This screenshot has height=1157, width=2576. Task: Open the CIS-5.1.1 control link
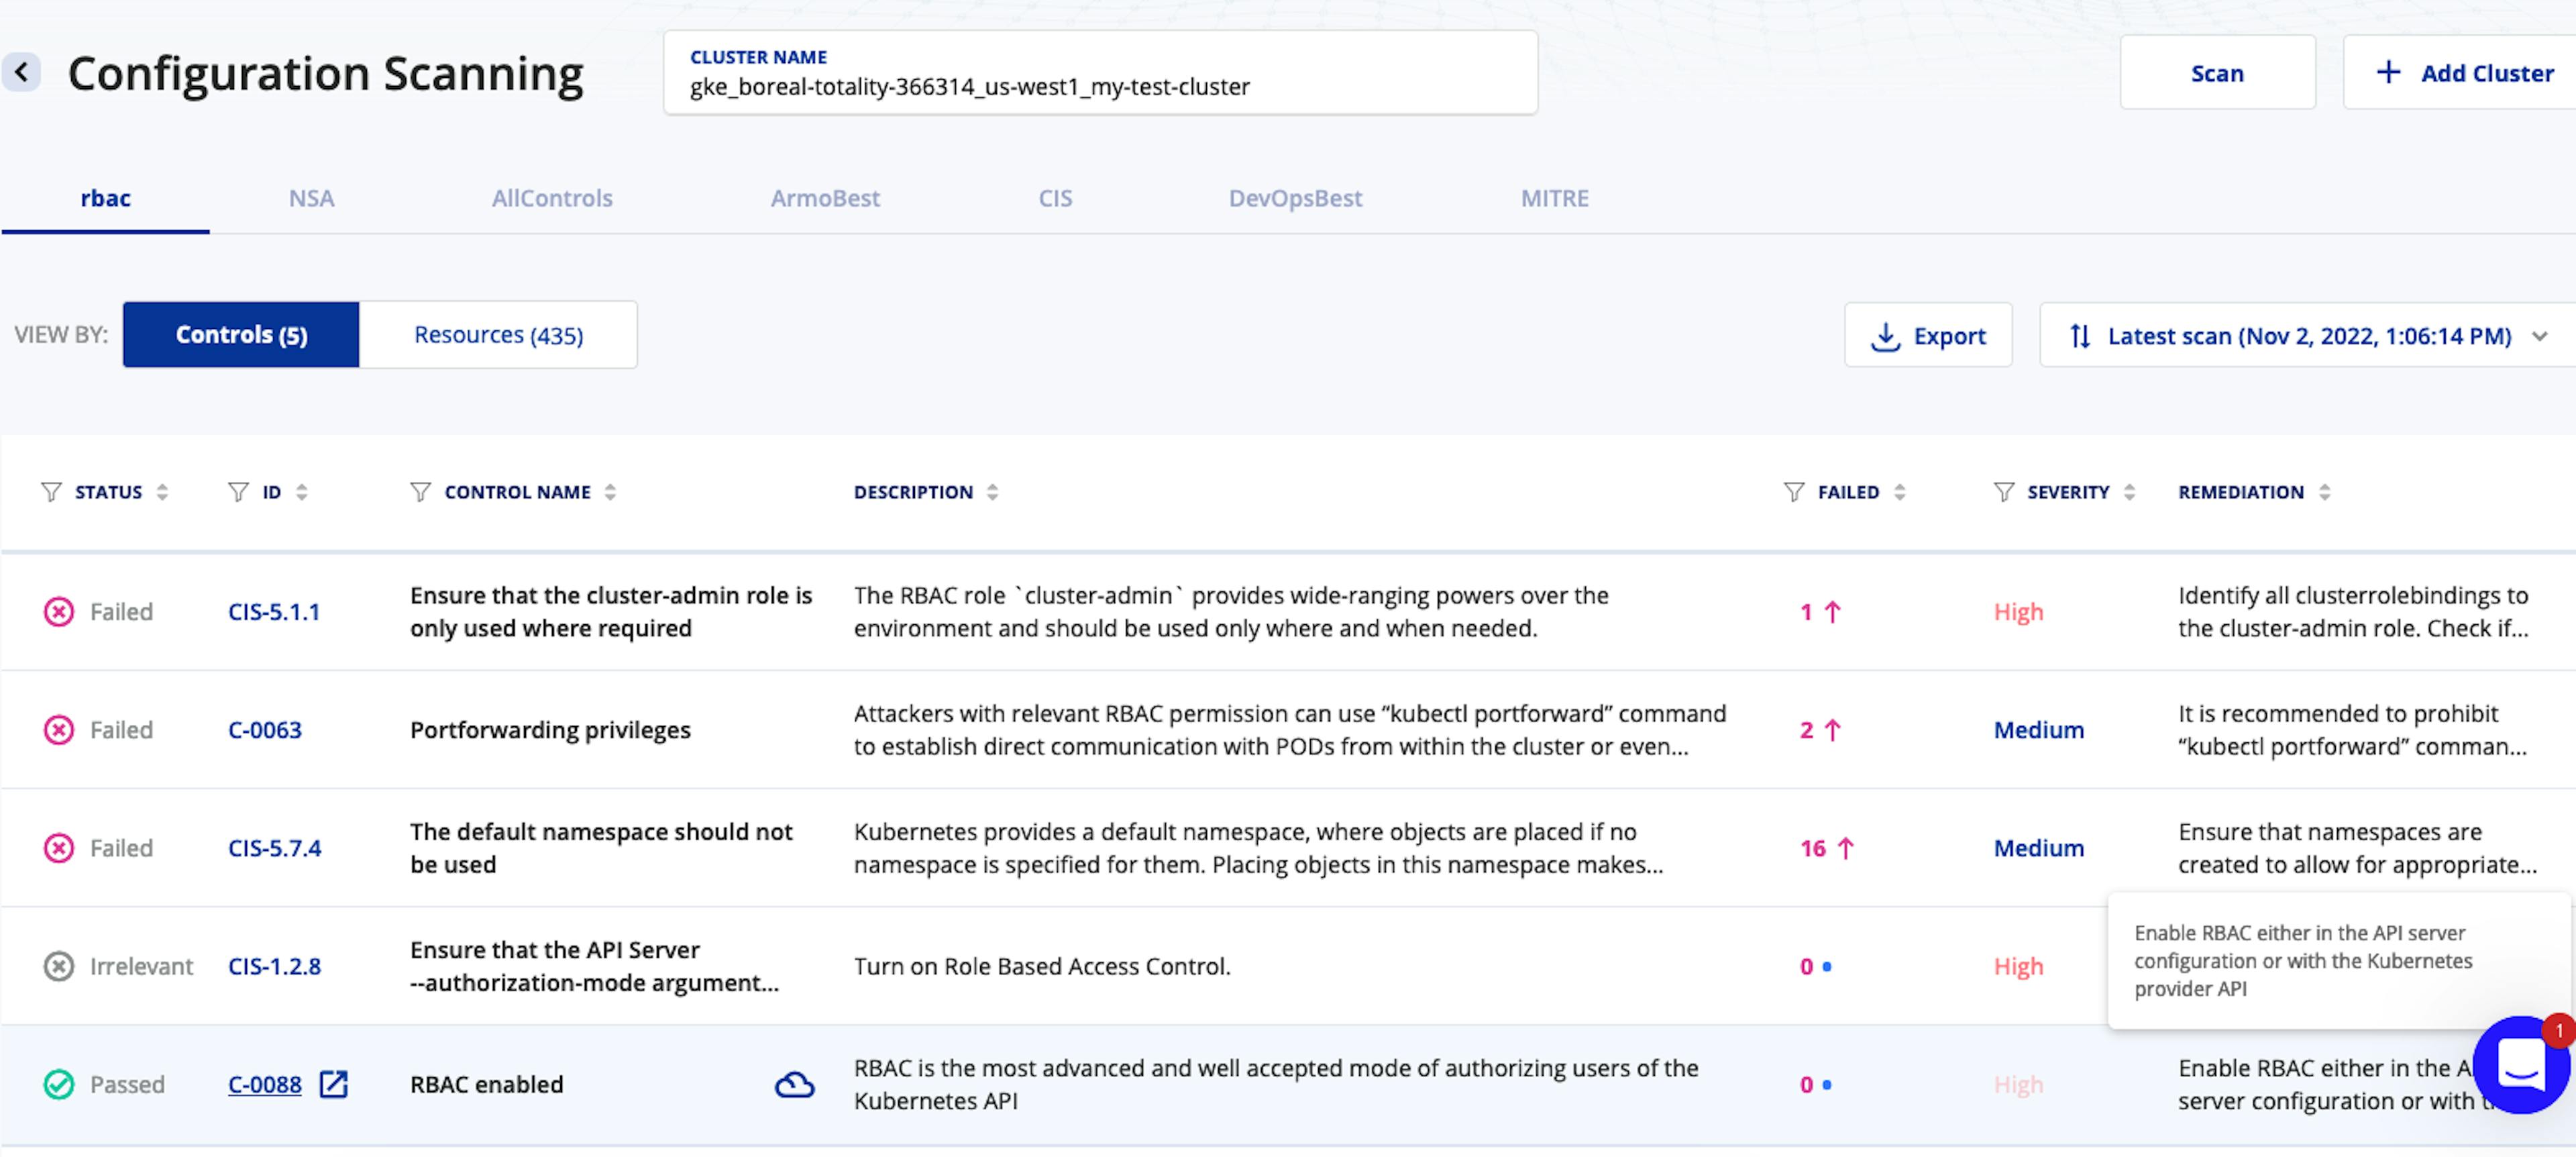tap(274, 612)
